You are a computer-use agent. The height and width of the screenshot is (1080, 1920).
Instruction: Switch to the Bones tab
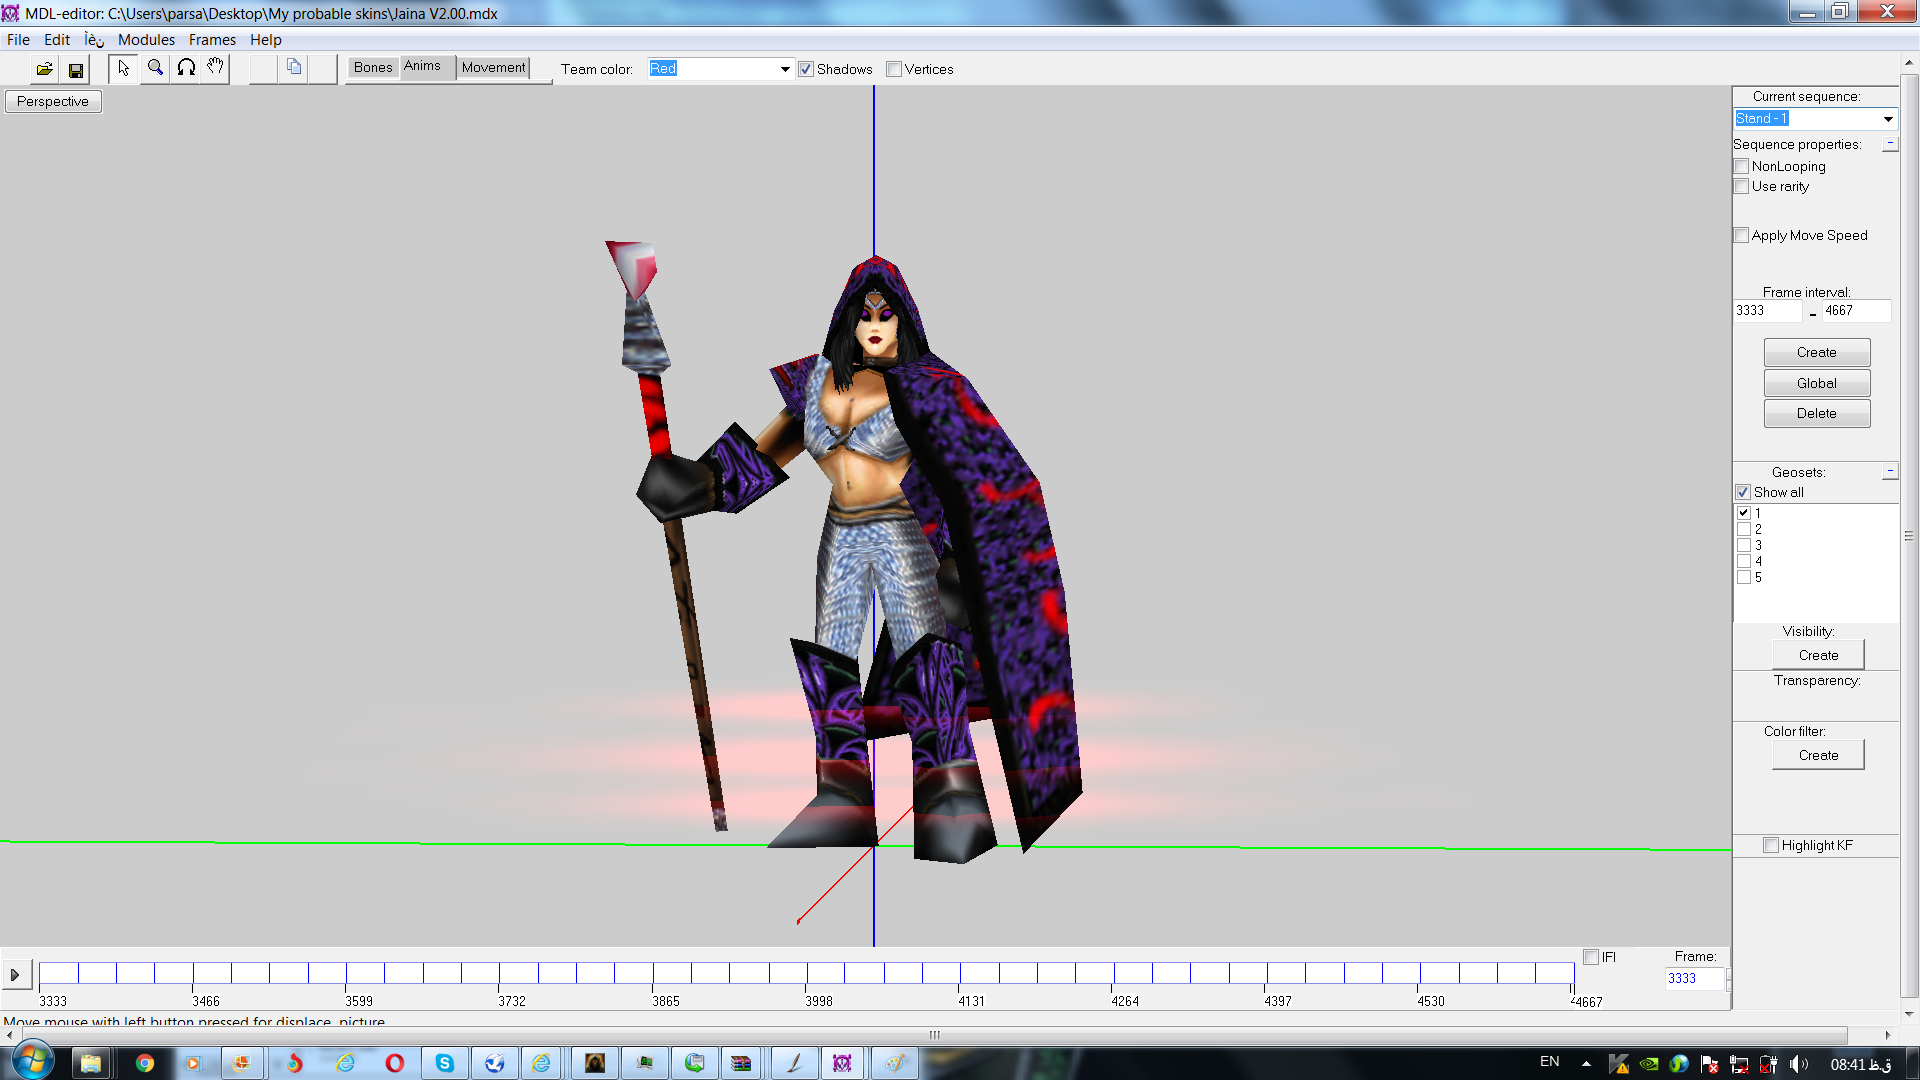(373, 67)
